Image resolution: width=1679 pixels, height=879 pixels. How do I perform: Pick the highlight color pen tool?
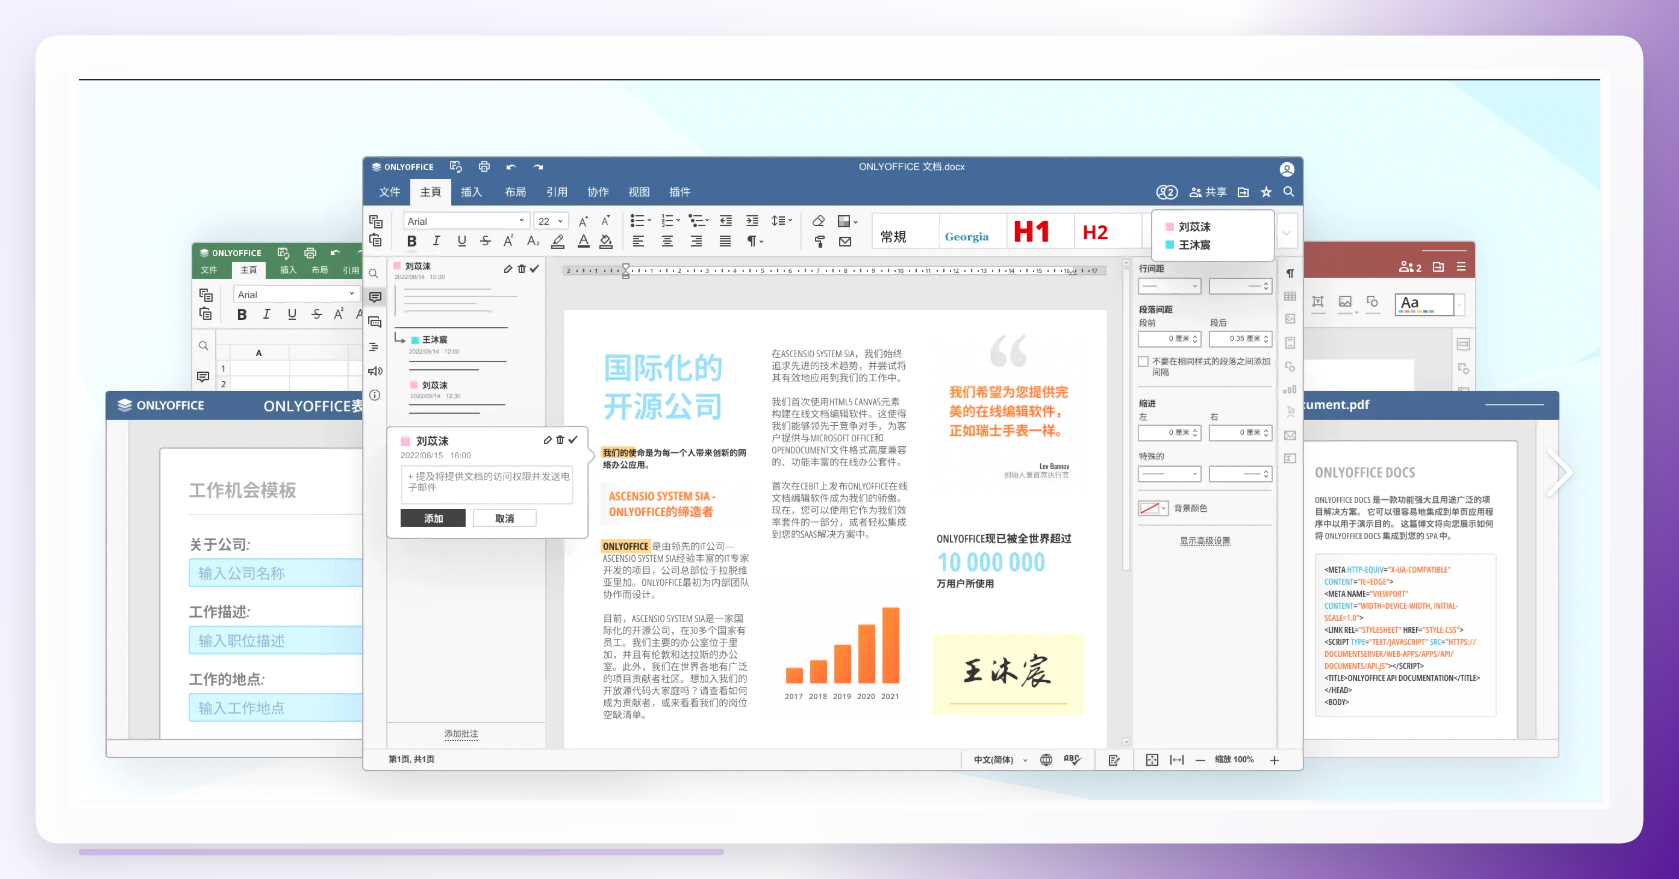558,241
